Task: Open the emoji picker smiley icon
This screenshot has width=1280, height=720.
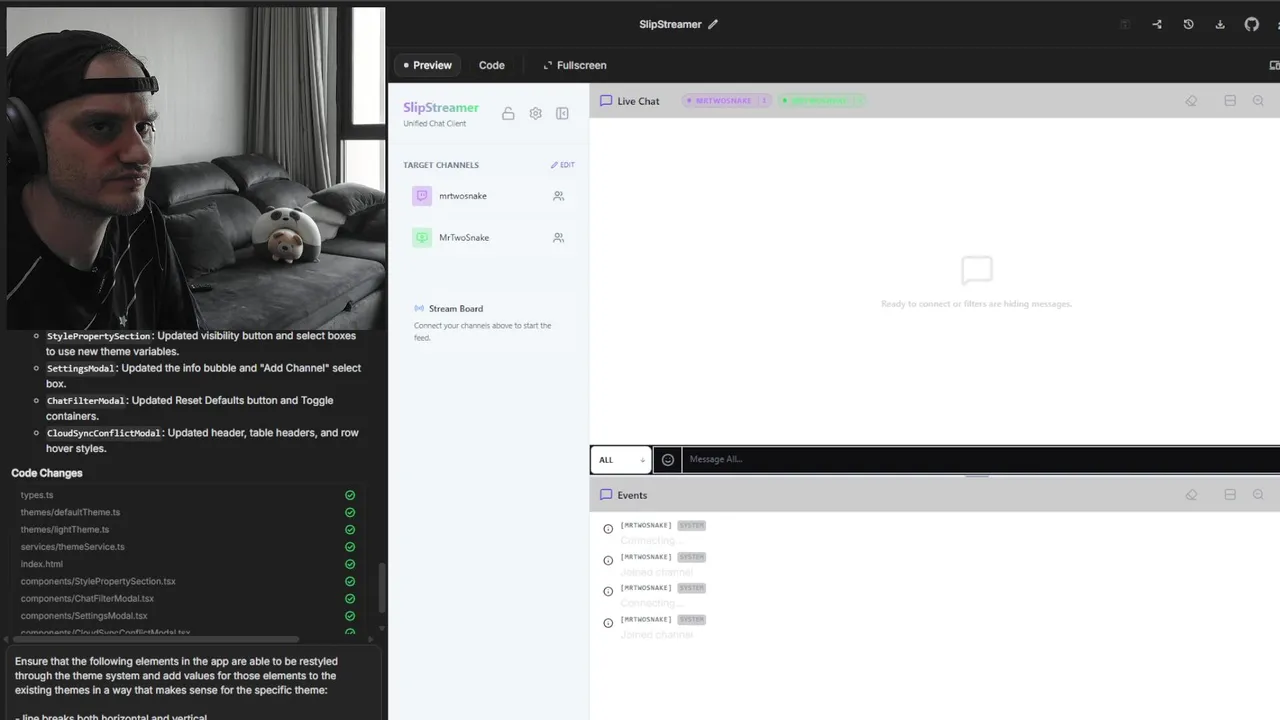Action: 668,460
